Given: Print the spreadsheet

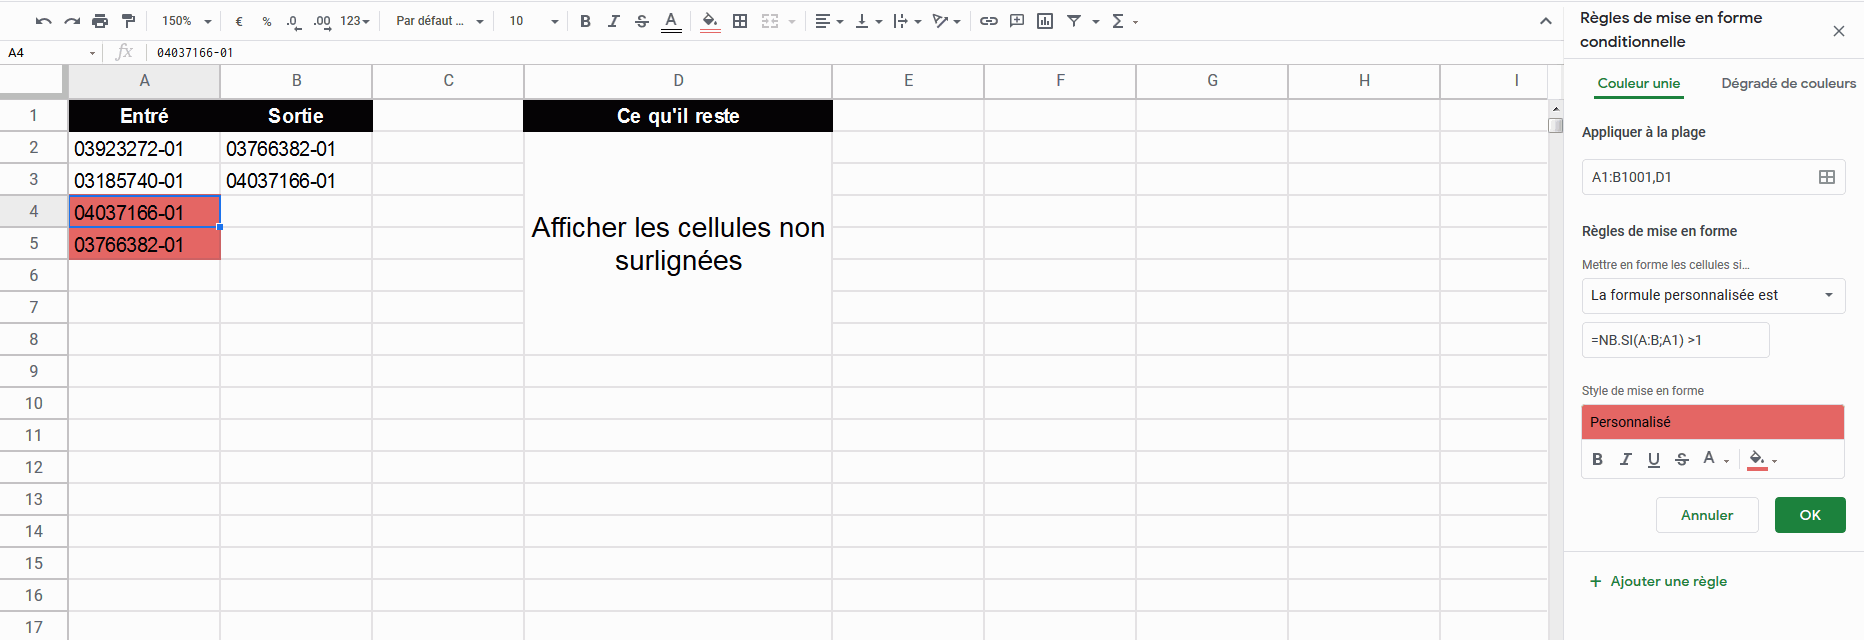Looking at the screenshot, I should point(100,21).
